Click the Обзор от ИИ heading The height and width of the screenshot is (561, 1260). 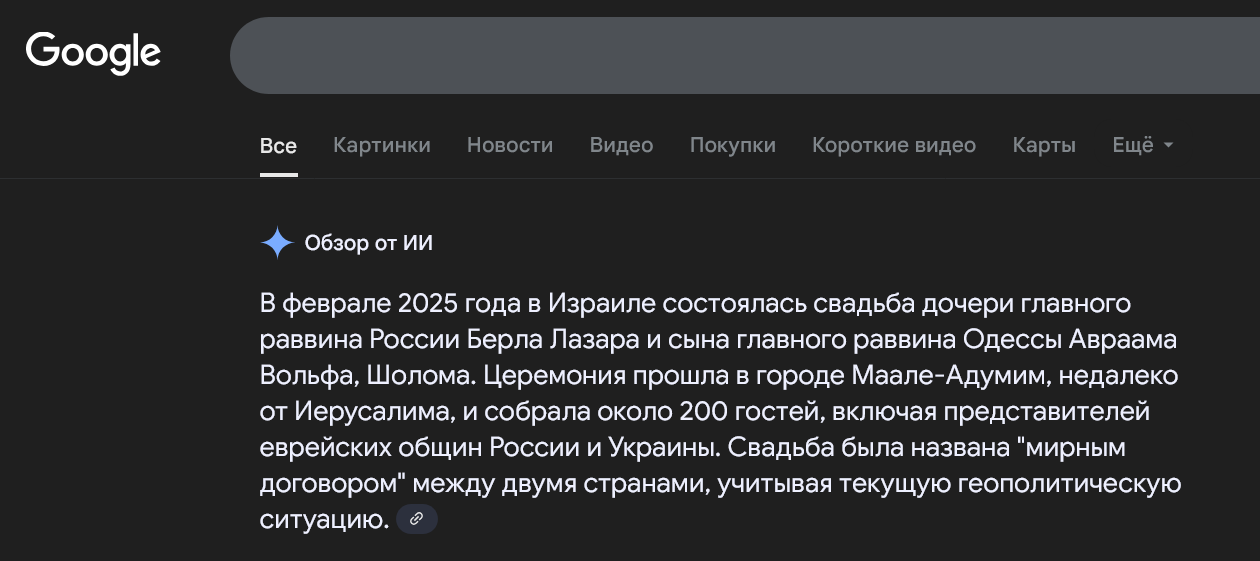pyautogui.click(x=369, y=243)
